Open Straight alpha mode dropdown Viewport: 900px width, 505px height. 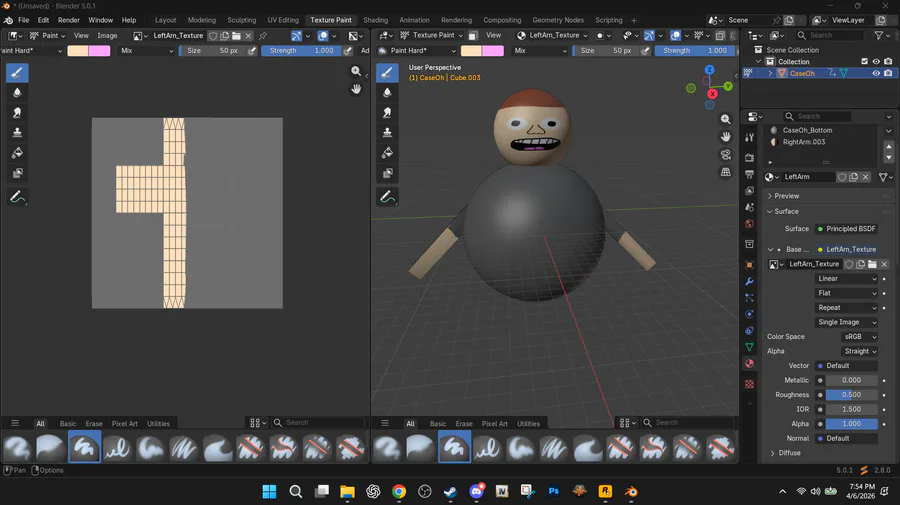(859, 351)
